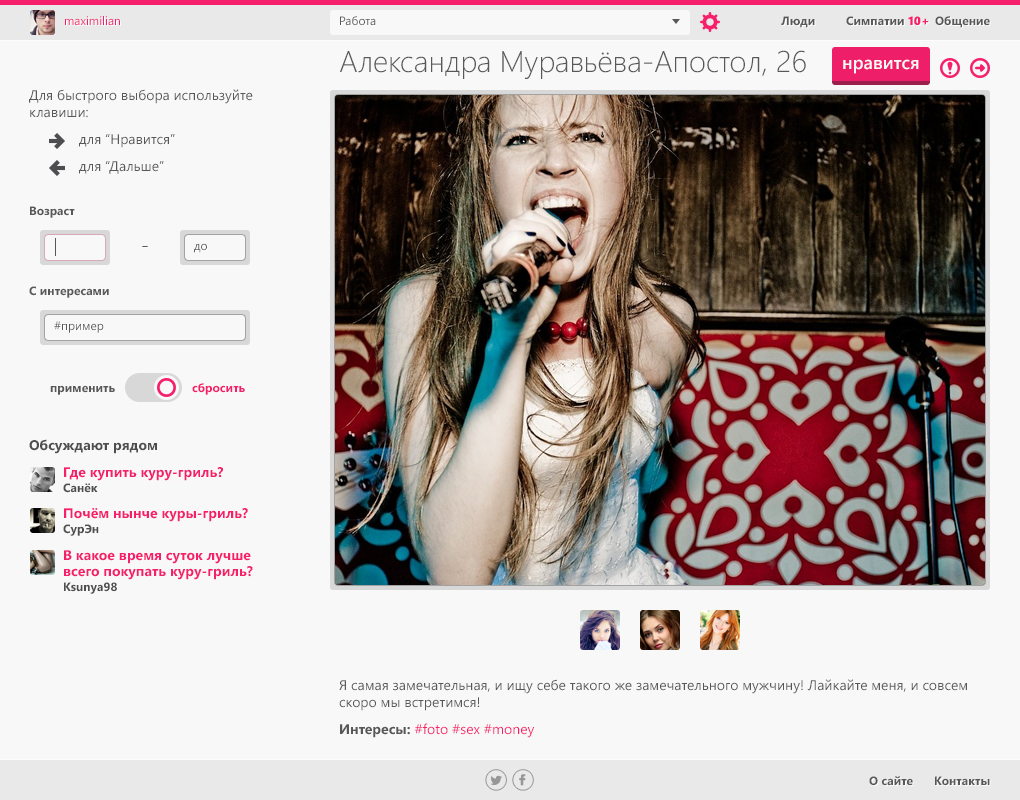This screenshot has height=800, width=1020.
Task: Open the Twitter link in the footer
Action: [x=496, y=780]
